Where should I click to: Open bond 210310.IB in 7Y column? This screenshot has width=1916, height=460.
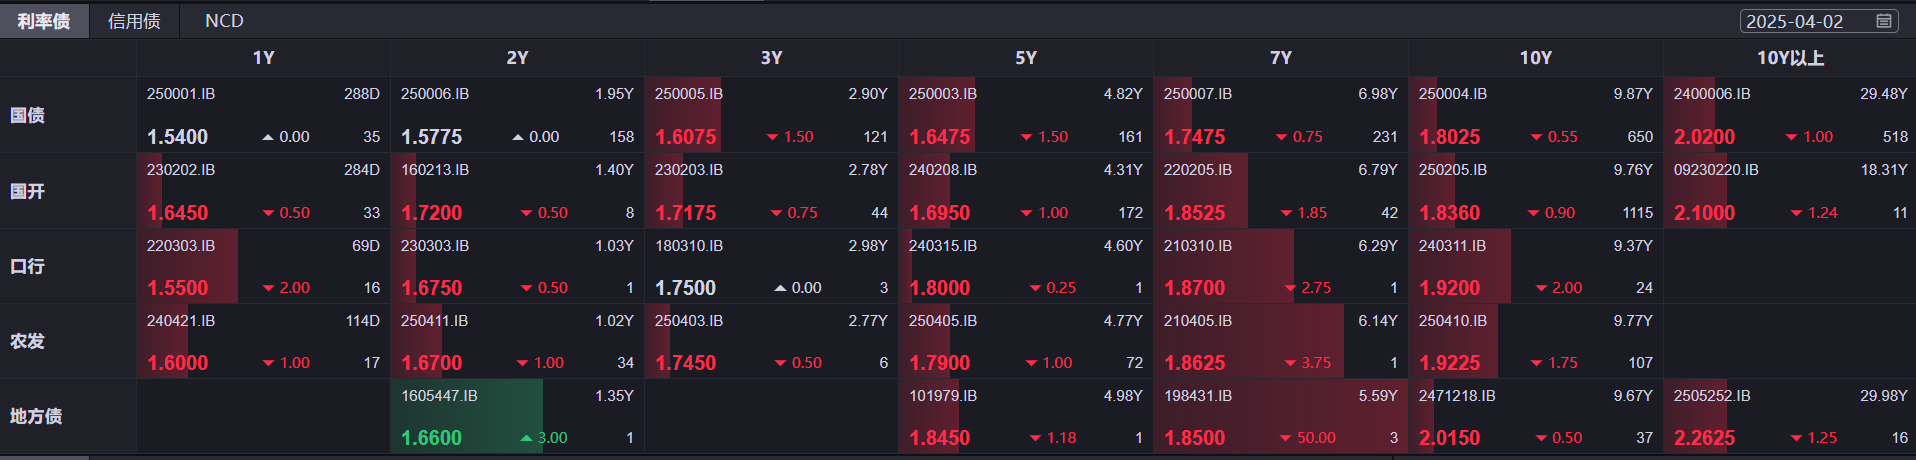pos(1198,246)
